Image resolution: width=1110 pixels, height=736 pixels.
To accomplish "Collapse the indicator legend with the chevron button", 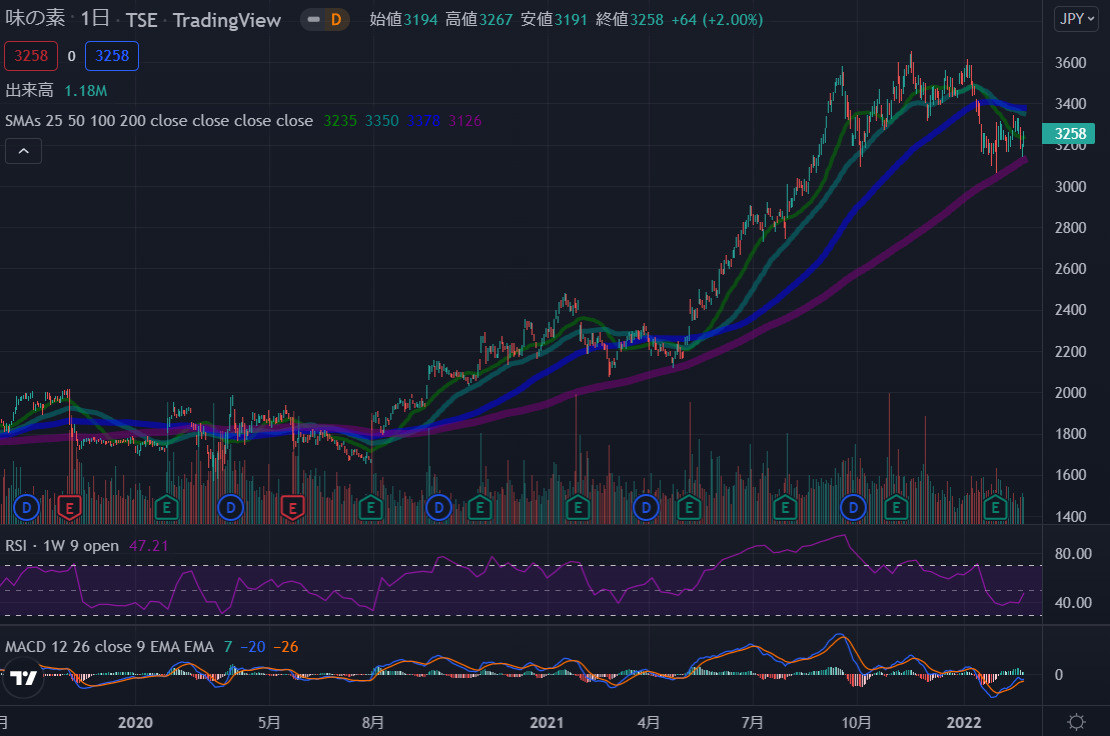I will 23,151.
